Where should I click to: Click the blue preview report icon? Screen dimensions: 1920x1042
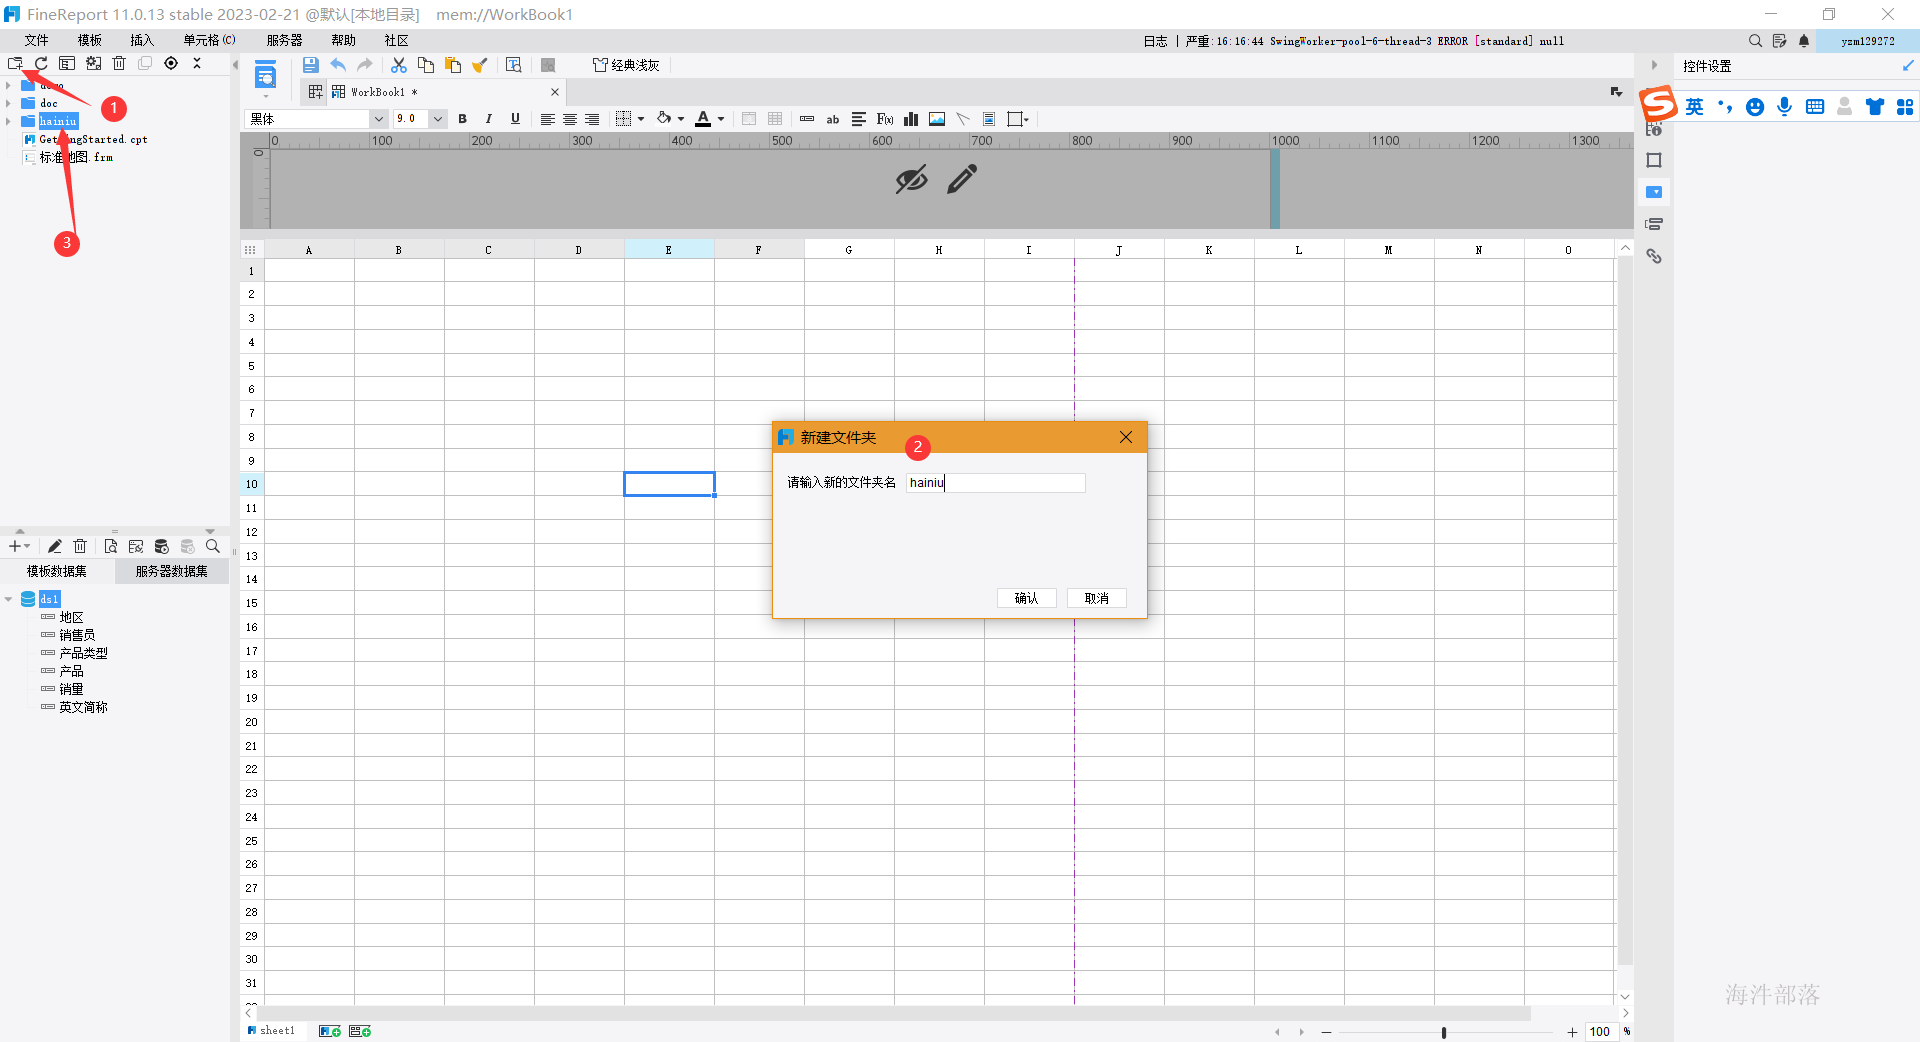click(x=265, y=75)
